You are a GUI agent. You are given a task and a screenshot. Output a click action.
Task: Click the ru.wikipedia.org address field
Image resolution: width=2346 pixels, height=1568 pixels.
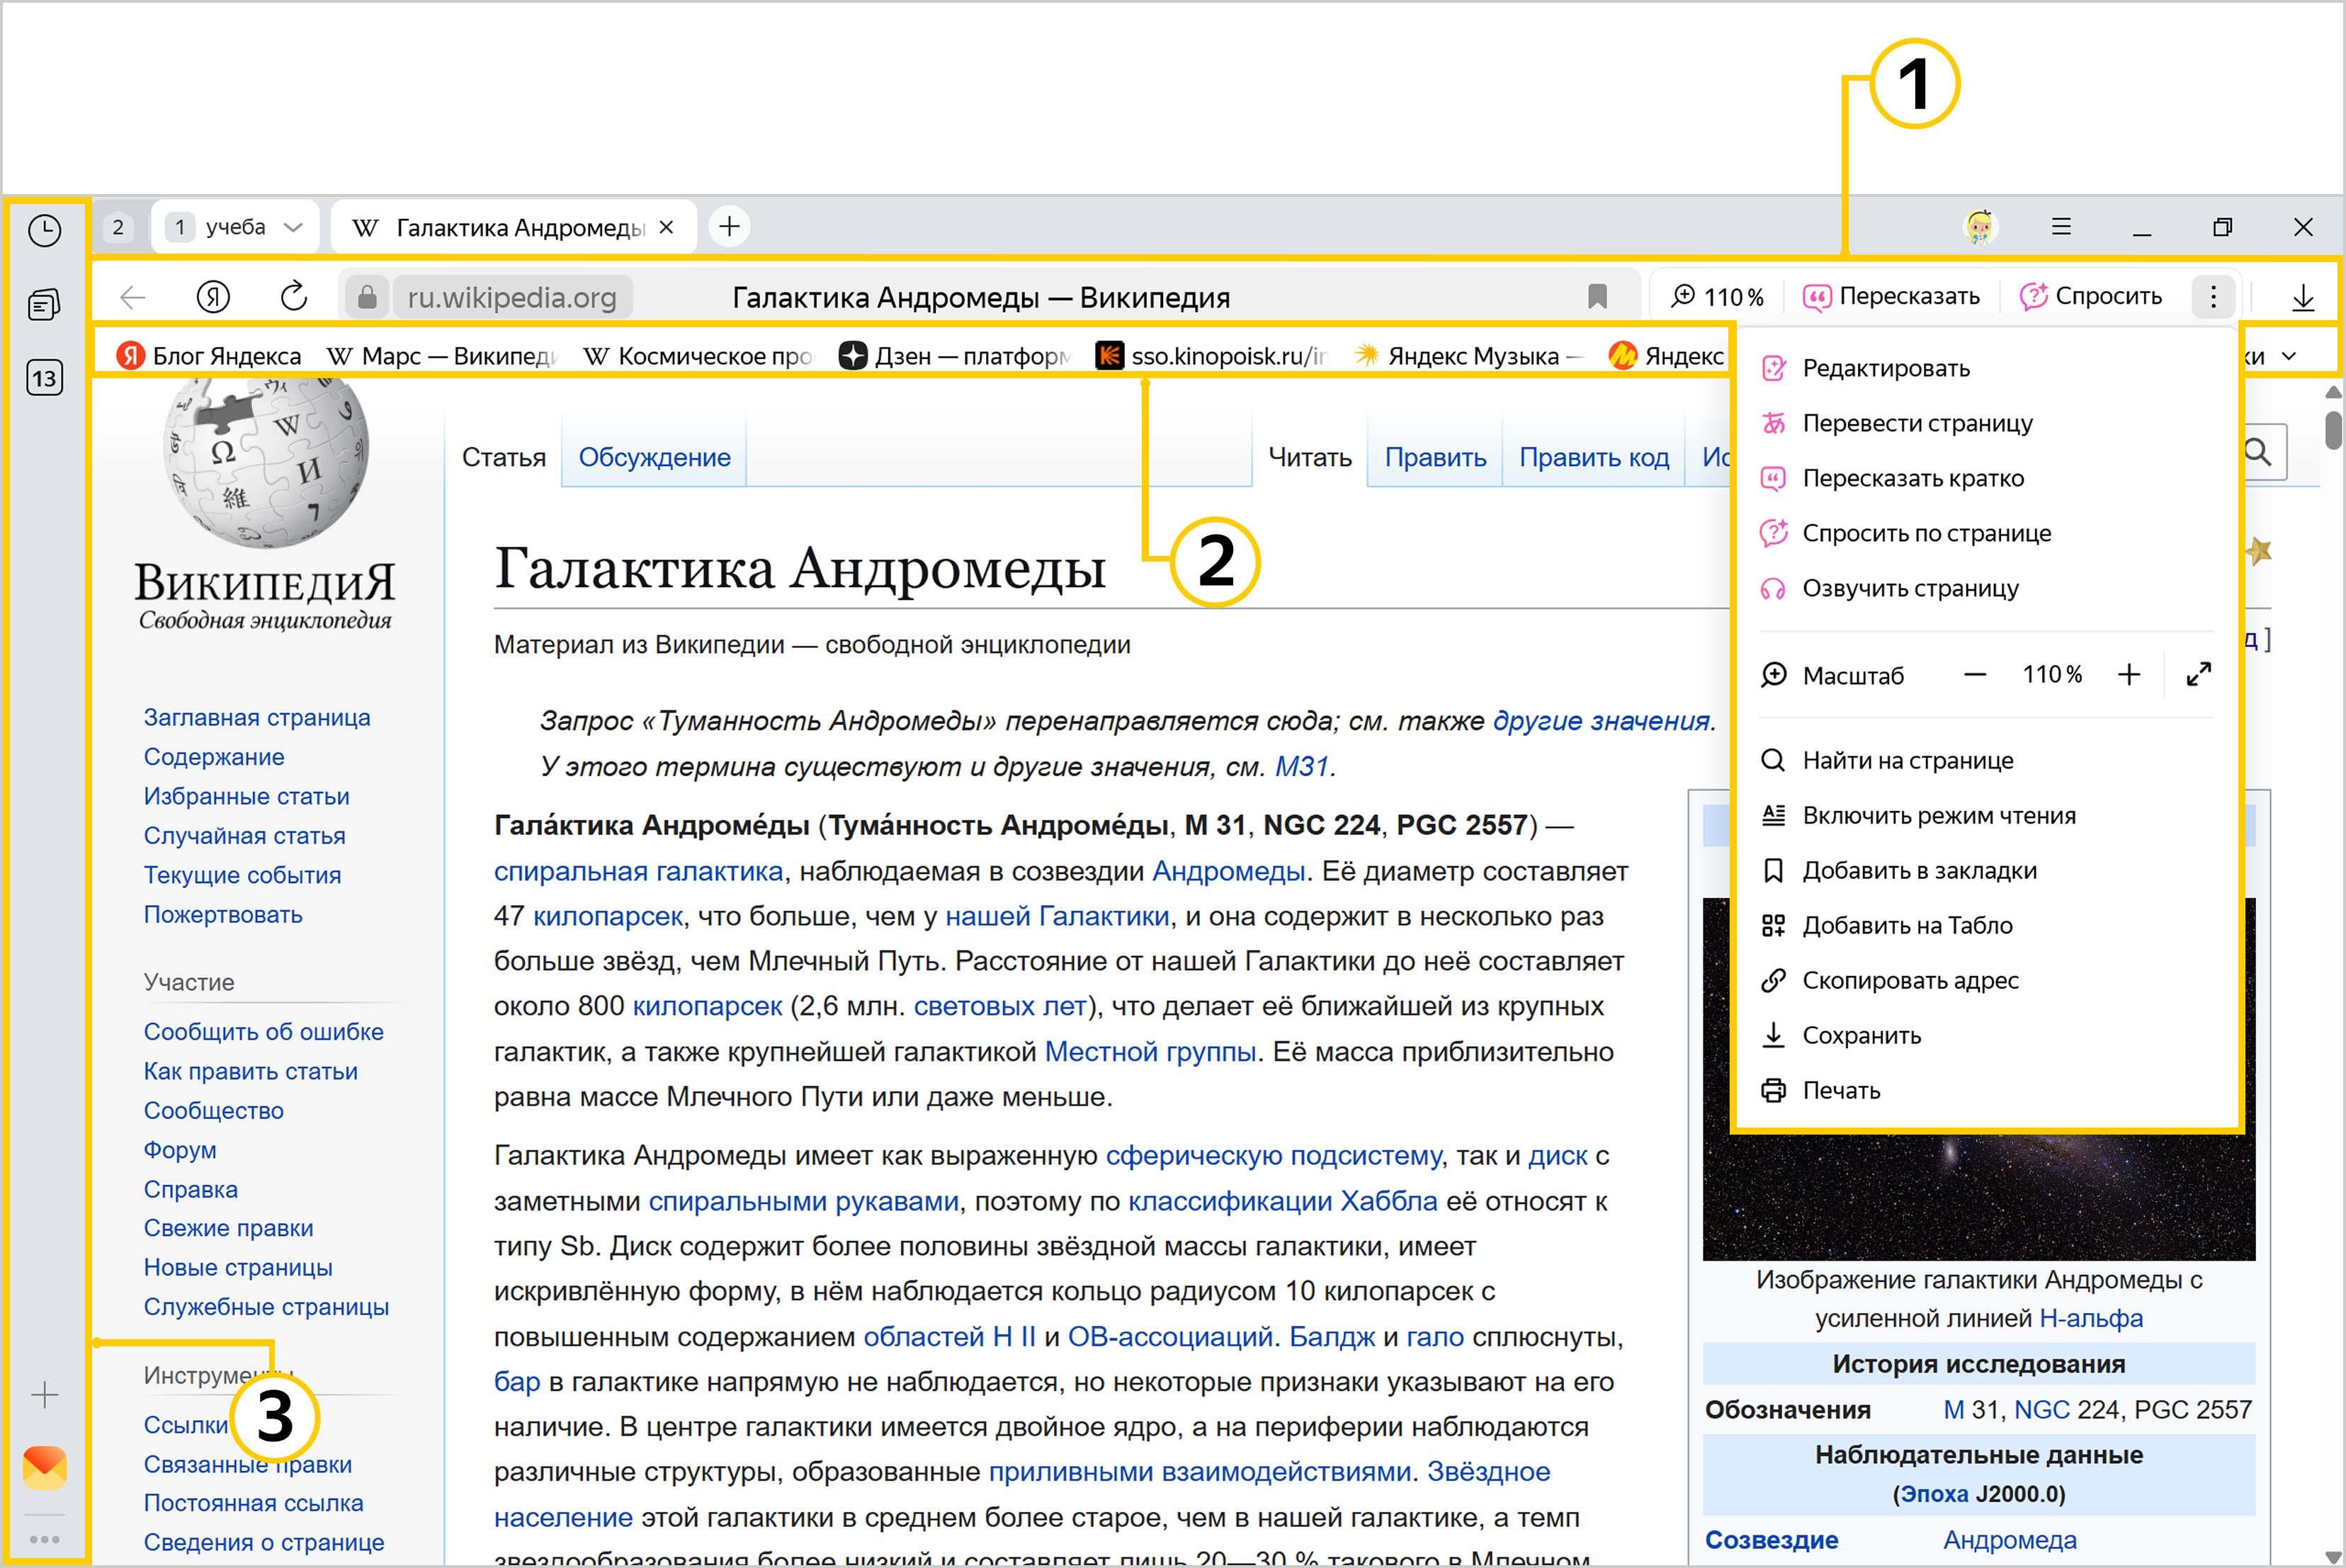(x=512, y=297)
